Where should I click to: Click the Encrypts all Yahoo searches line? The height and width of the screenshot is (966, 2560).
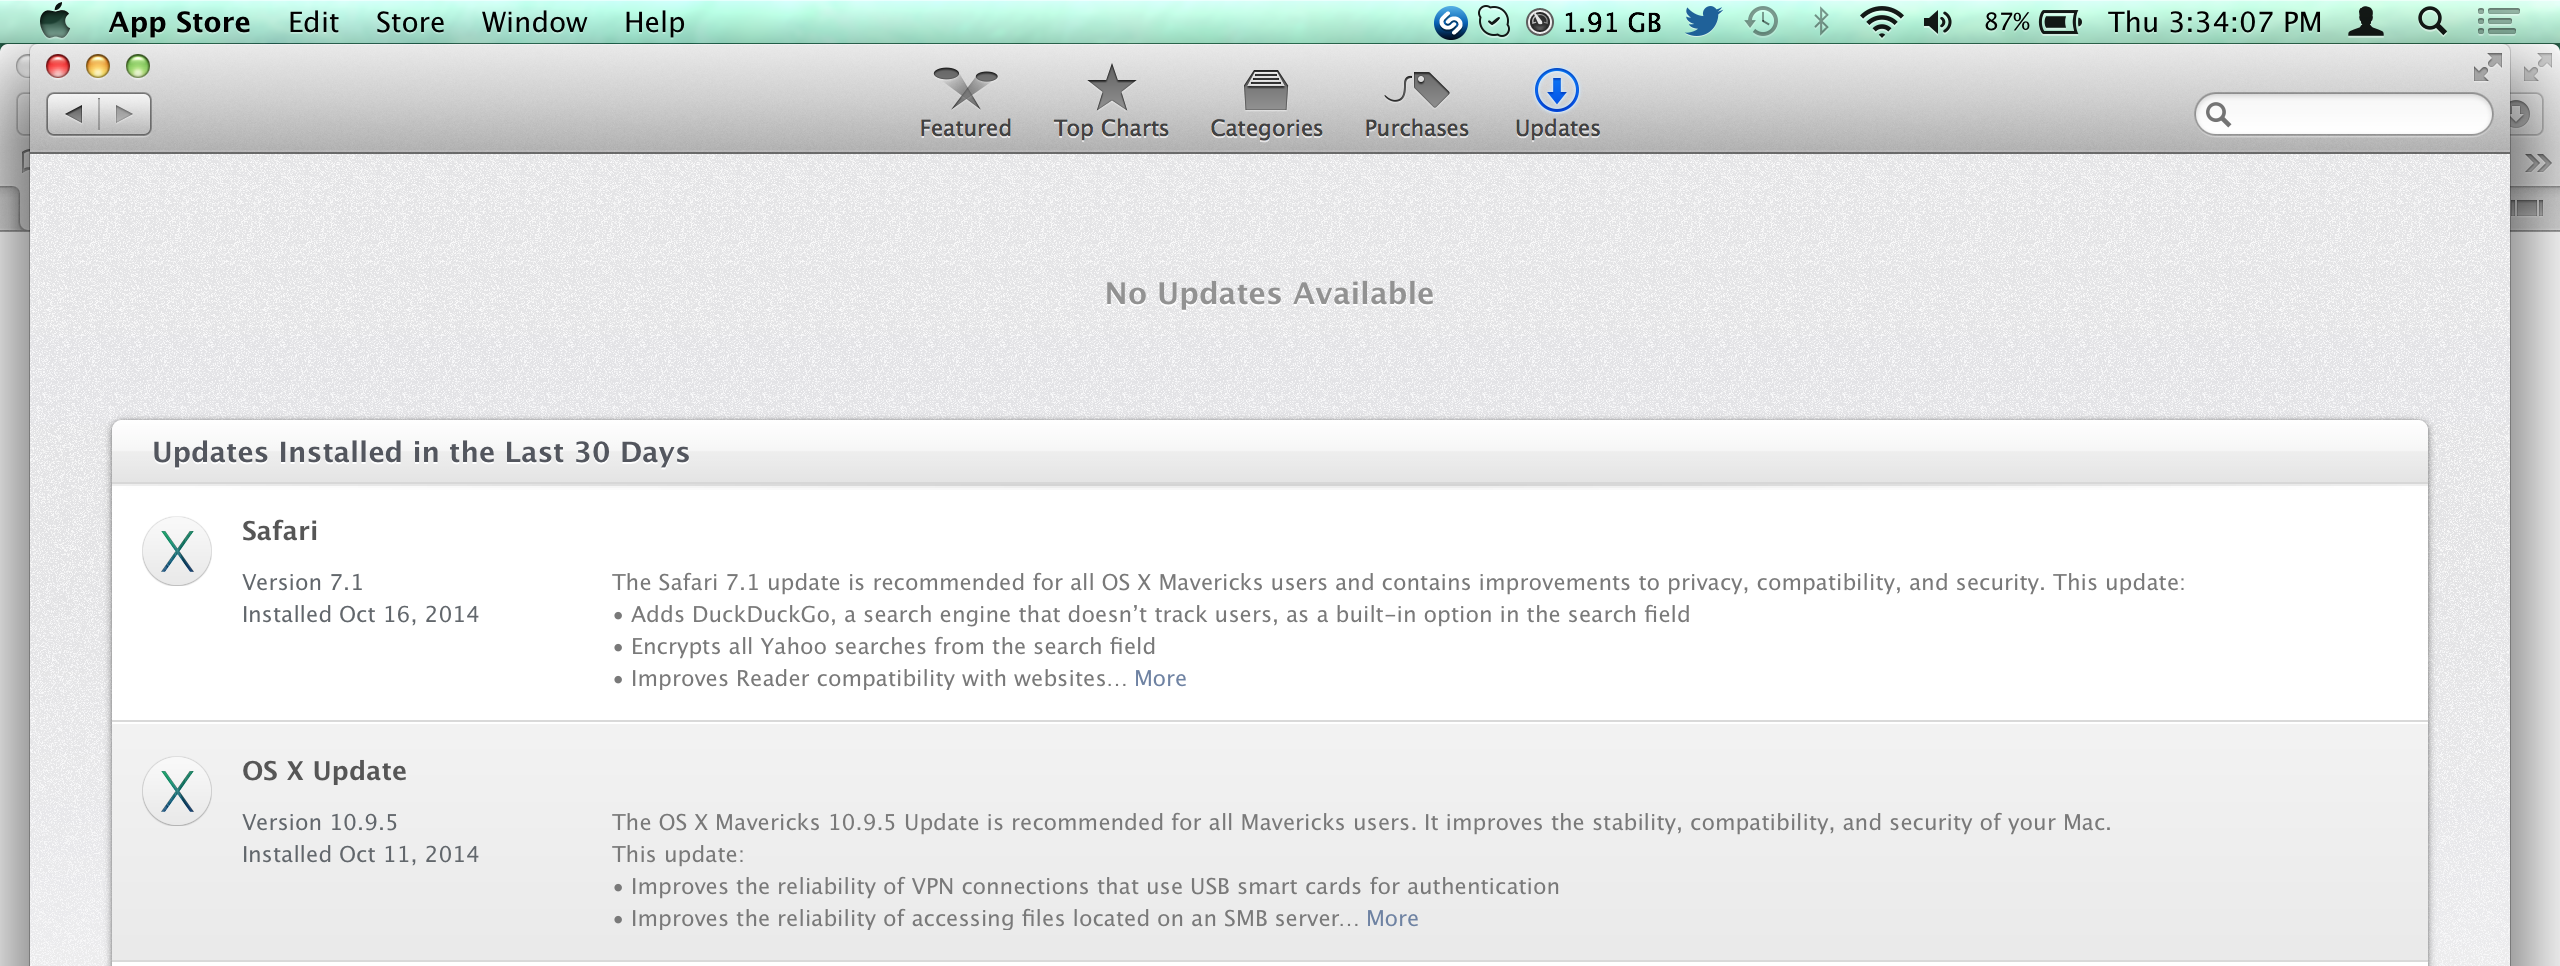click(884, 646)
